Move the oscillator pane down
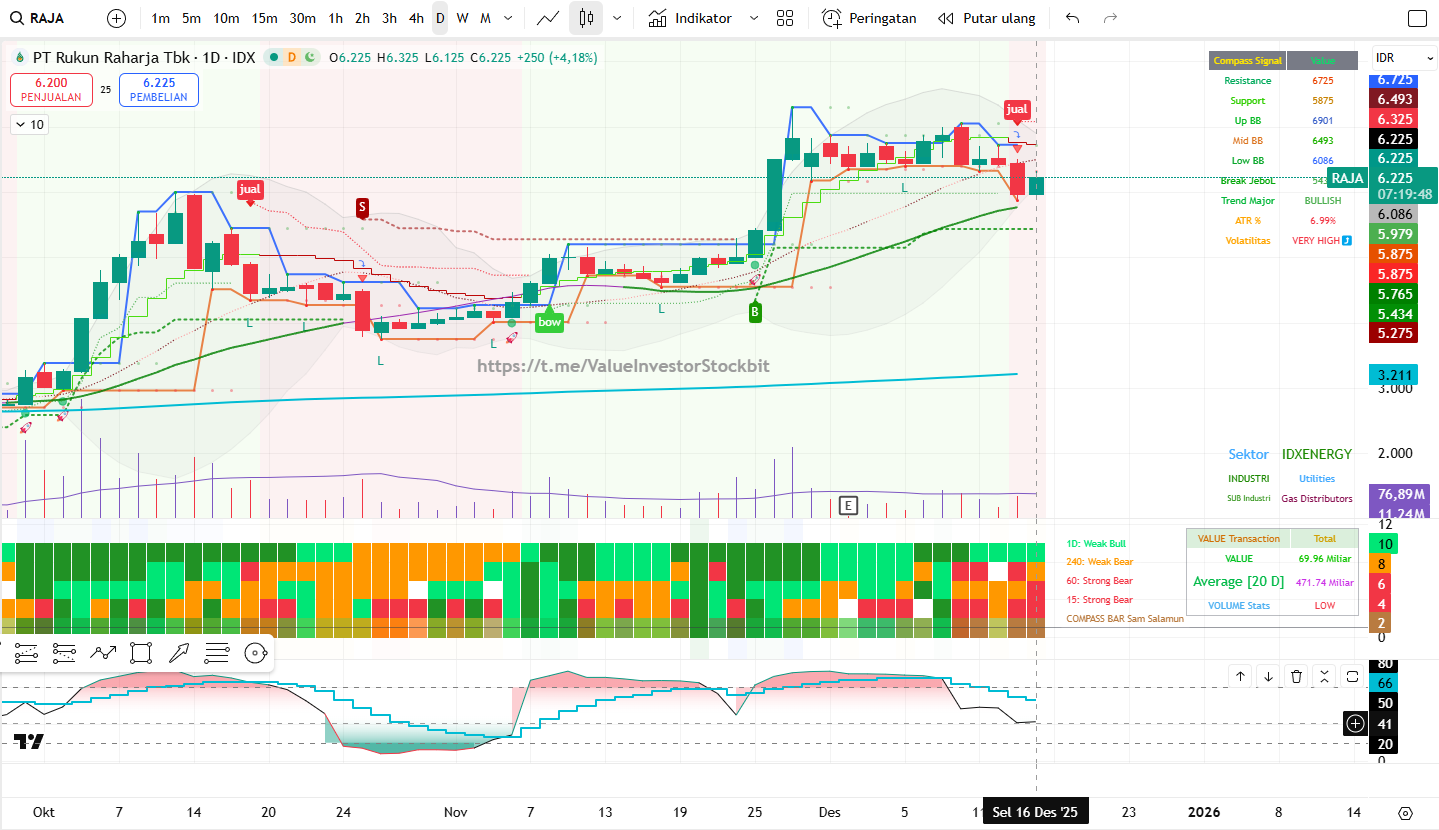Viewport: 1439px width, 830px height. tap(1268, 676)
